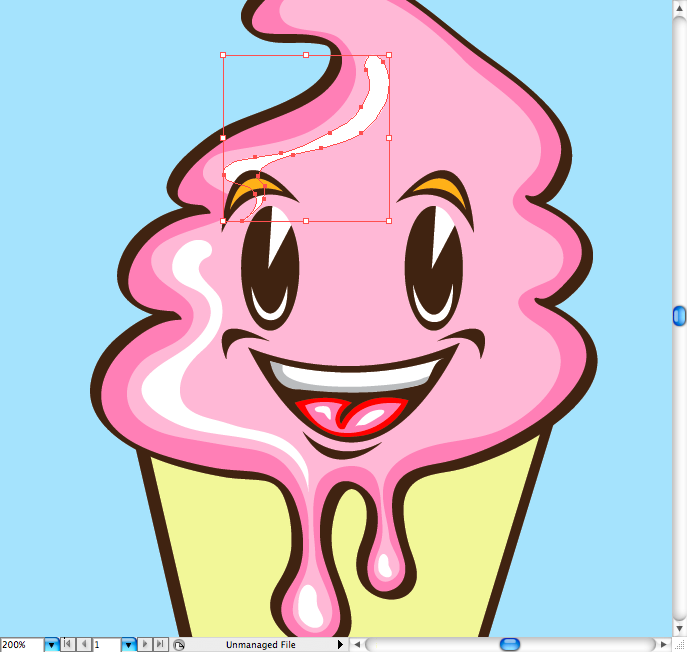The image size is (687, 652).
Task: Go to the first artboard button
Action: (x=68, y=645)
